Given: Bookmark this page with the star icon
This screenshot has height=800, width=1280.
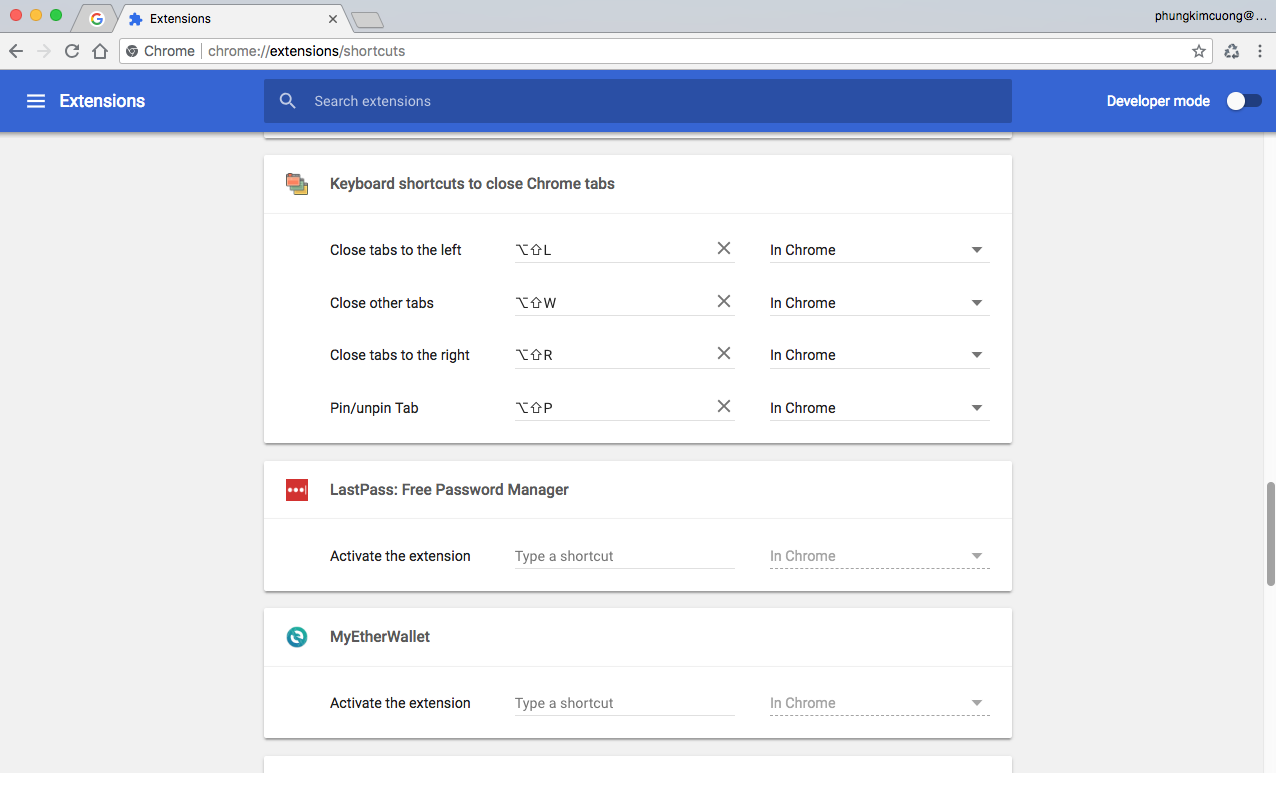Looking at the screenshot, I should (x=1199, y=51).
